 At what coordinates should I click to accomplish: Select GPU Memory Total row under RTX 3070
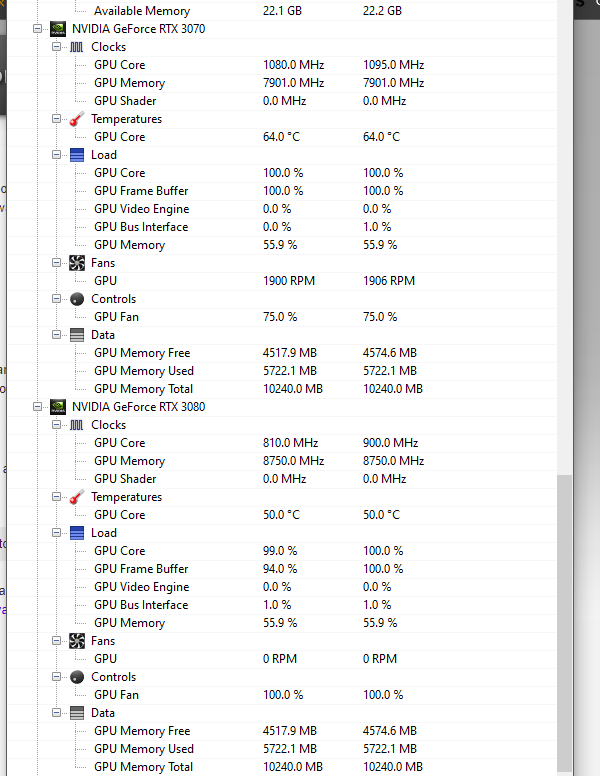[x=282, y=389]
